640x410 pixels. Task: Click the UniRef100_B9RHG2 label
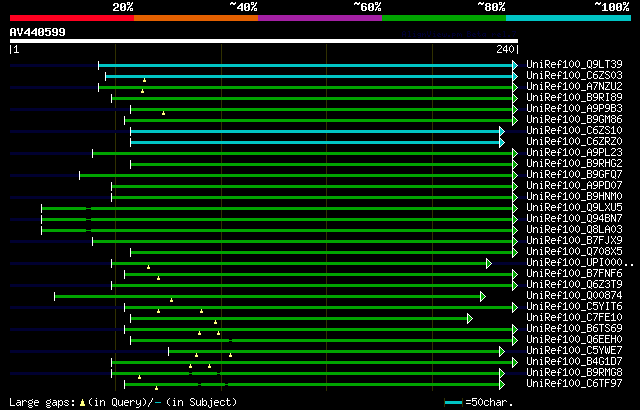pyautogui.click(x=574, y=163)
